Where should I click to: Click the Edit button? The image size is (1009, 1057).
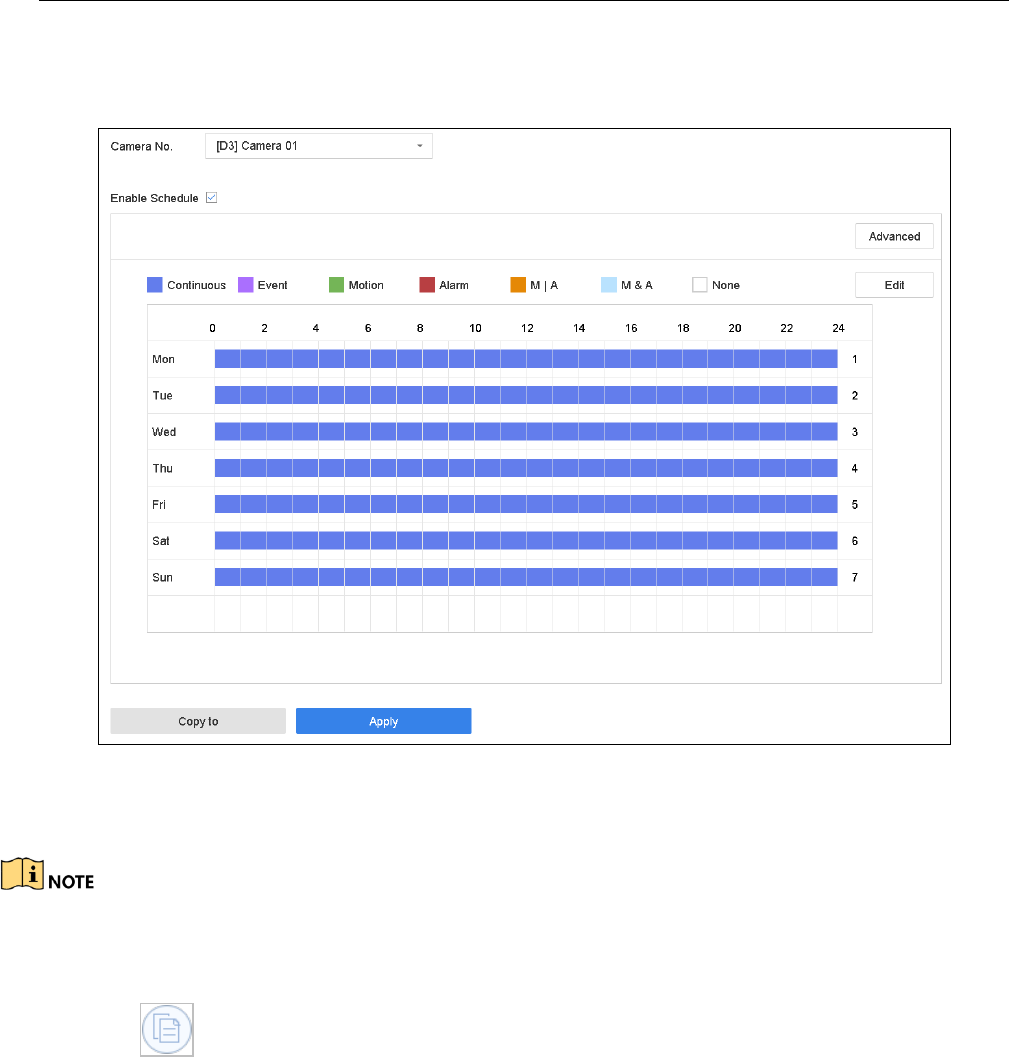(894, 285)
